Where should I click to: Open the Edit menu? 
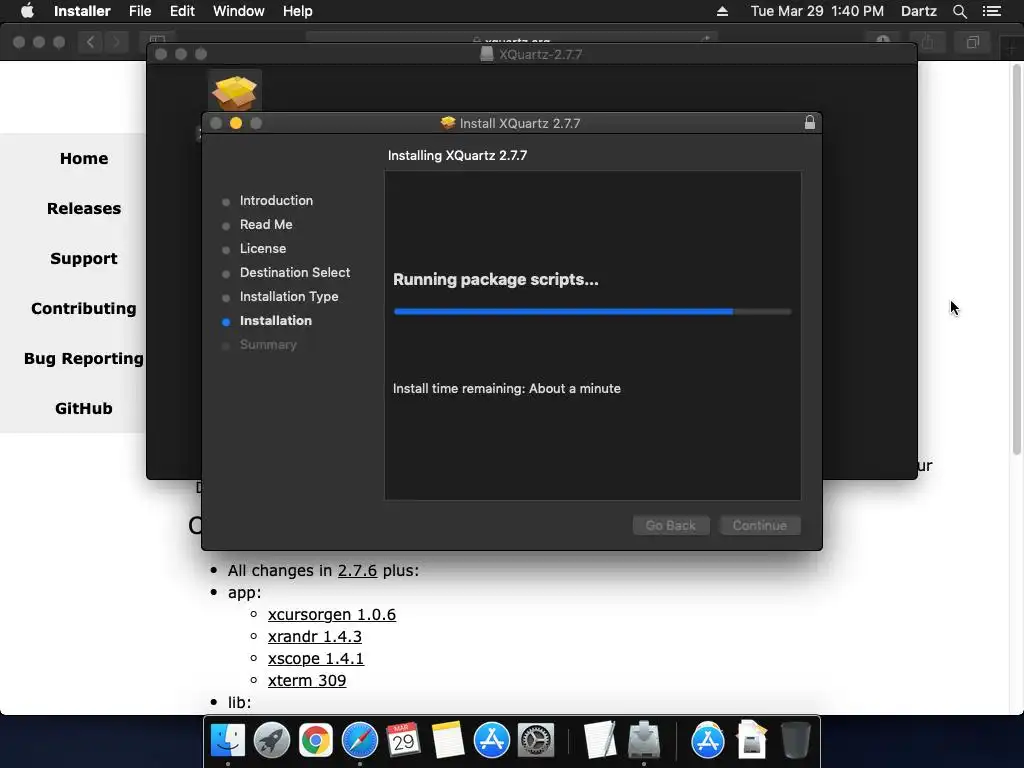coord(182,11)
